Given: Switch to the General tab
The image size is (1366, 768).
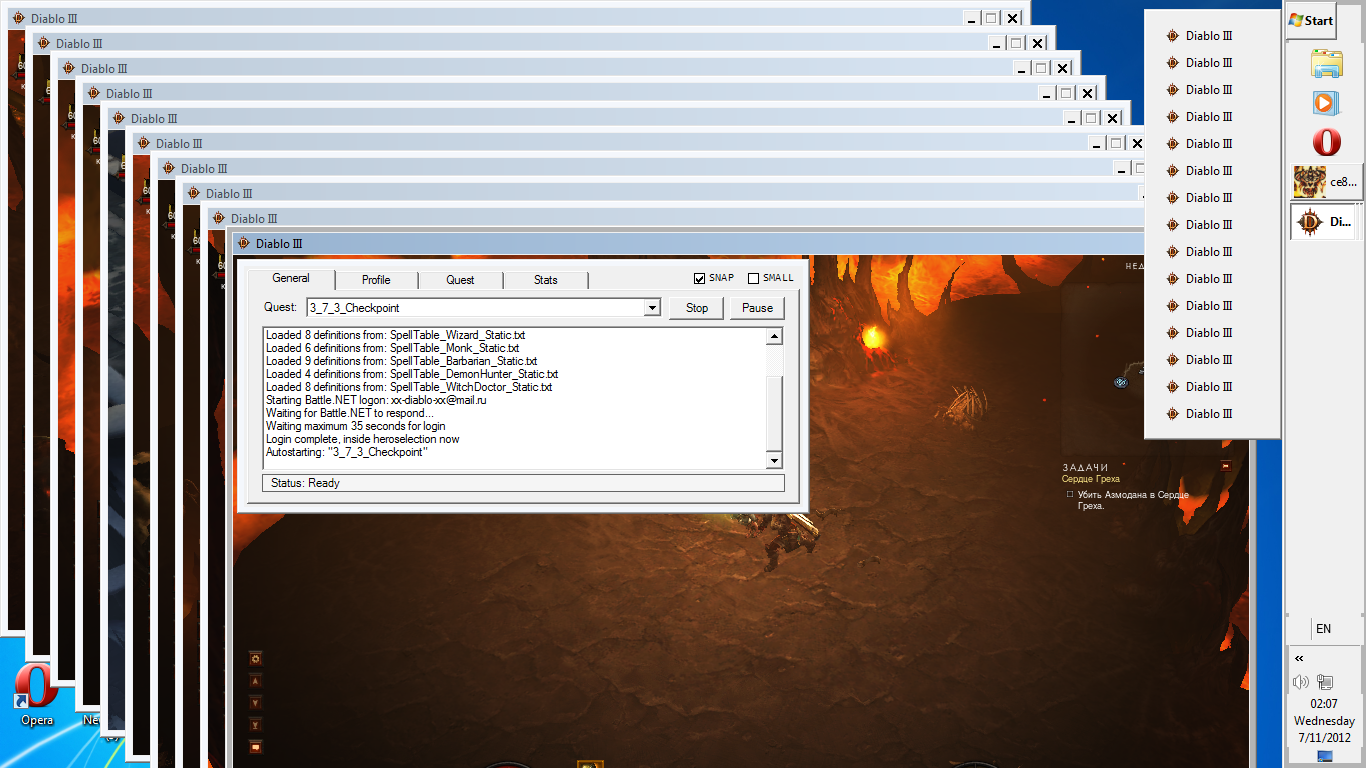Looking at the screenshot, I should tap(291, 278).
